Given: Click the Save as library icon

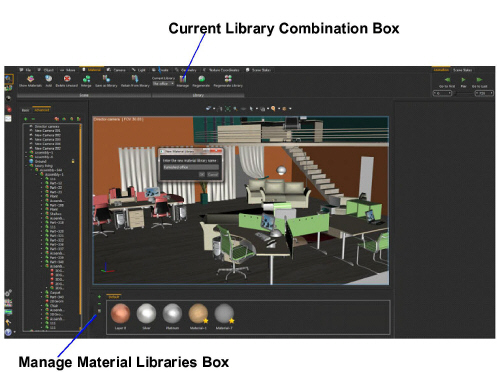Looking at the screenshot, I should click(x=106, y=79).
